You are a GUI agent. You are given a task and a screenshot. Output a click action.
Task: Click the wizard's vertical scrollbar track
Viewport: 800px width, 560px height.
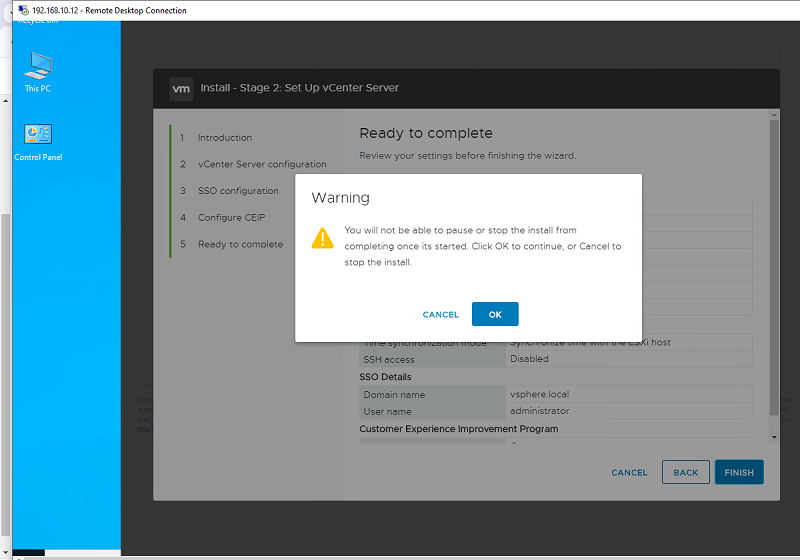pos(772,270)
